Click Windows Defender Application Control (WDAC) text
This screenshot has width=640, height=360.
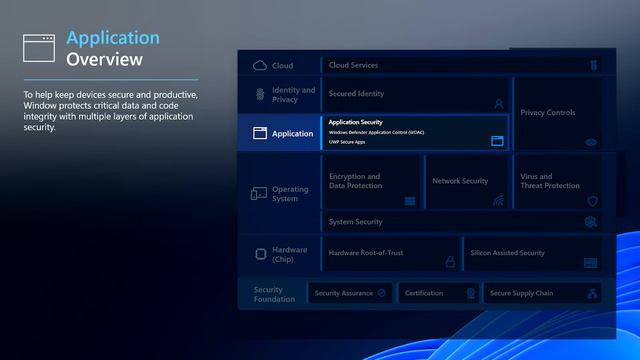coord(376,132)
